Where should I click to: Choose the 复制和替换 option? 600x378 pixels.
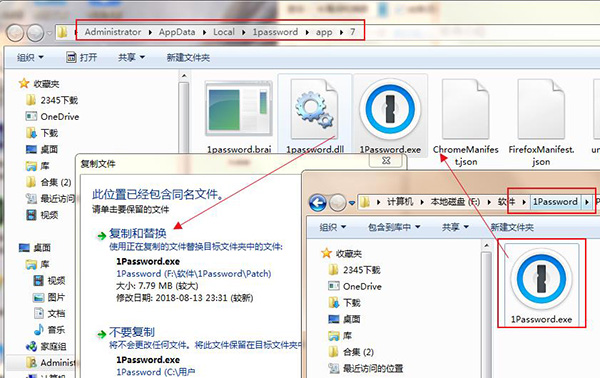point(138,233)
